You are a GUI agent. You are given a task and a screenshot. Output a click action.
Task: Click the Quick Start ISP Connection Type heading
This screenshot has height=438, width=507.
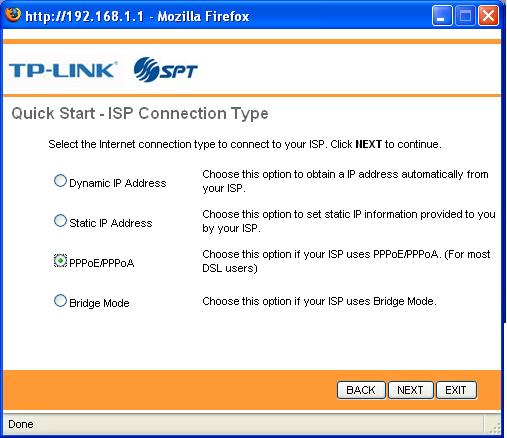click(140, 113)
